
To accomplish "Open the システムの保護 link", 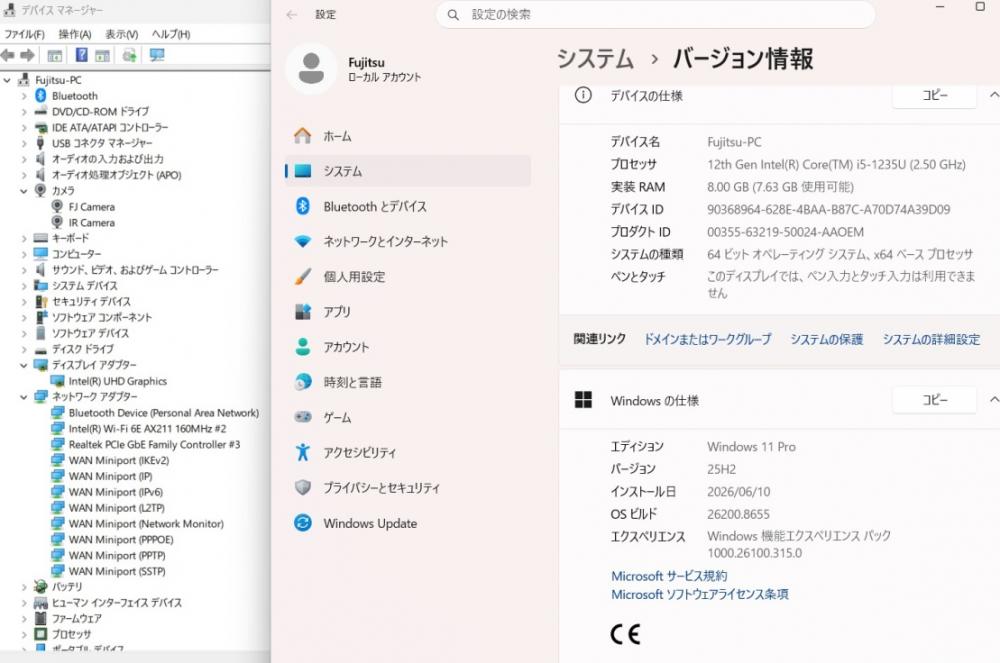I will [x=827, y=339].
